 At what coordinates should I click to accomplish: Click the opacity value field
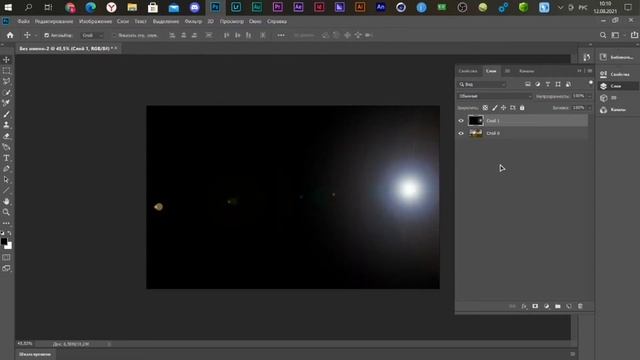tap(578, 96)
